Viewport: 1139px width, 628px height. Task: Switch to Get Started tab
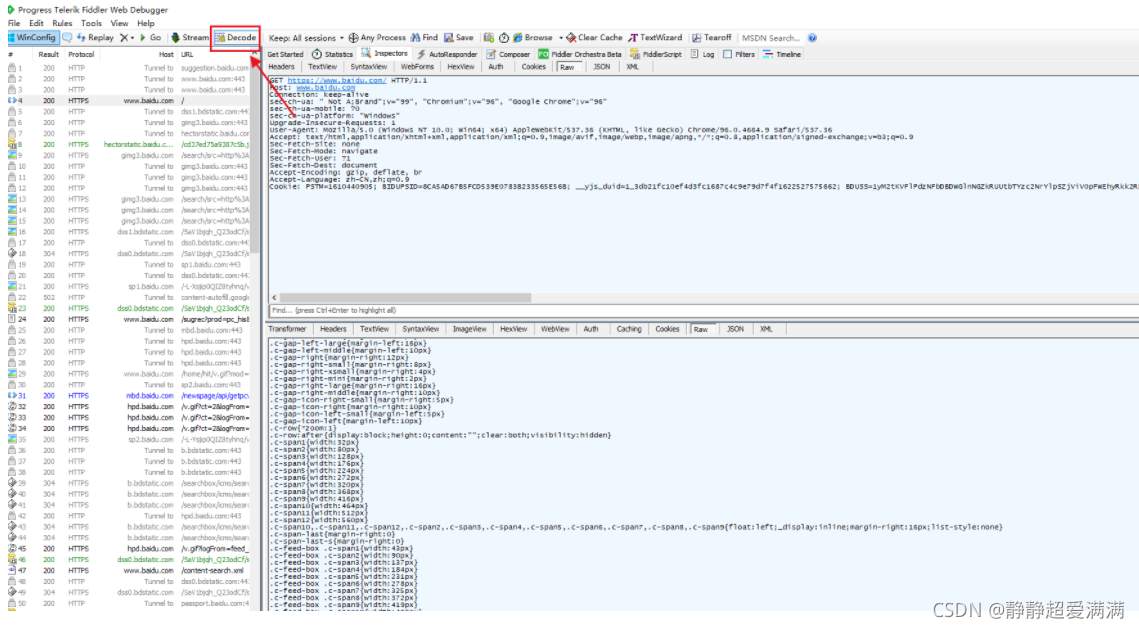tap(285, 54)
